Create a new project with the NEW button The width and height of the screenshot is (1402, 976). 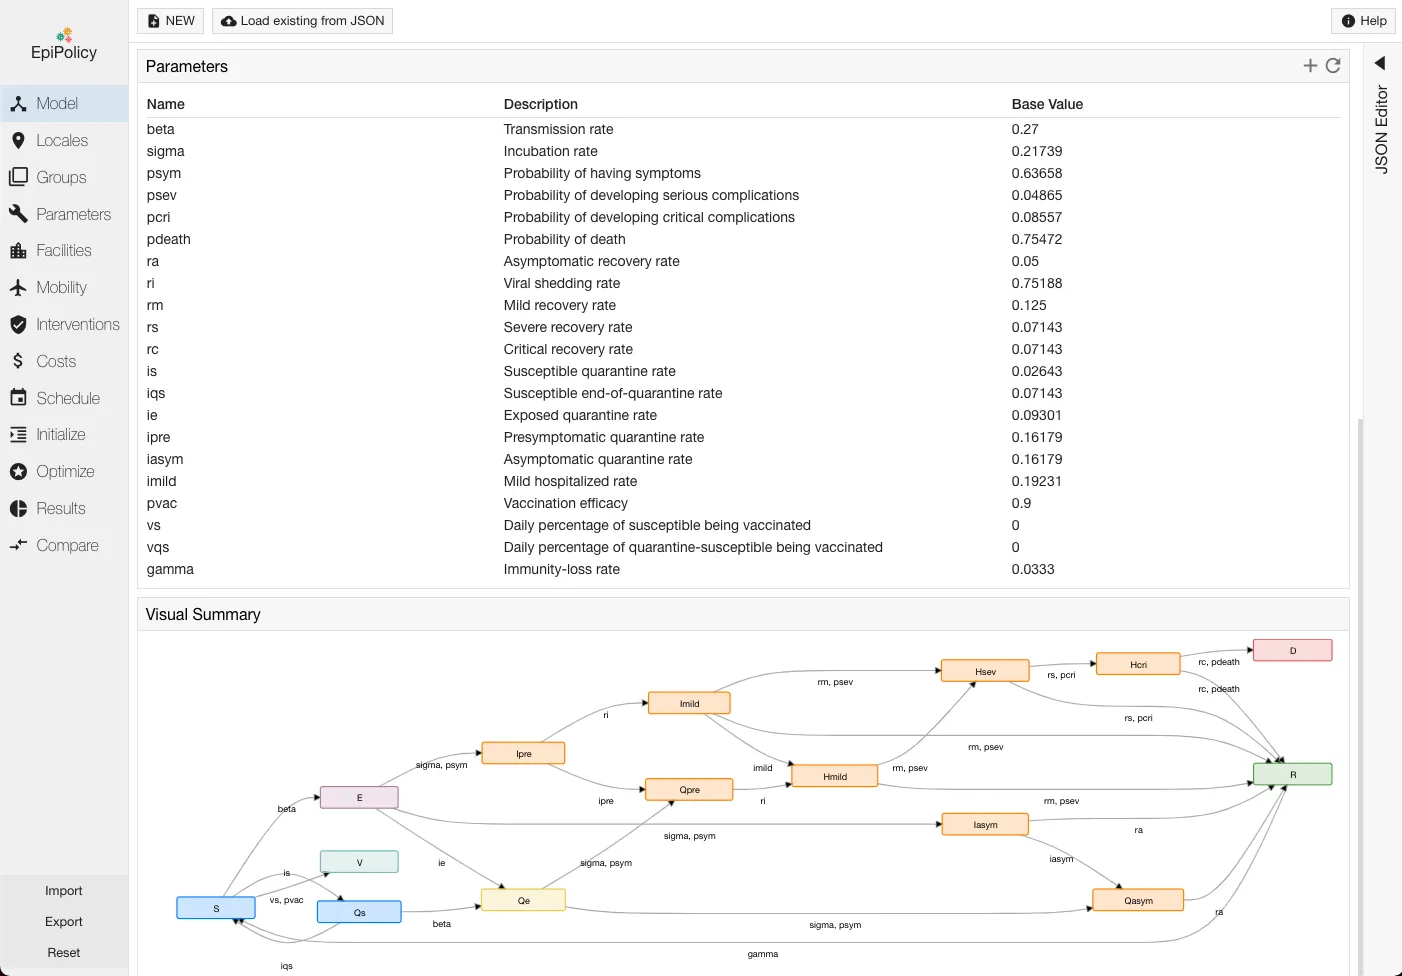click(x=169, y=20)
